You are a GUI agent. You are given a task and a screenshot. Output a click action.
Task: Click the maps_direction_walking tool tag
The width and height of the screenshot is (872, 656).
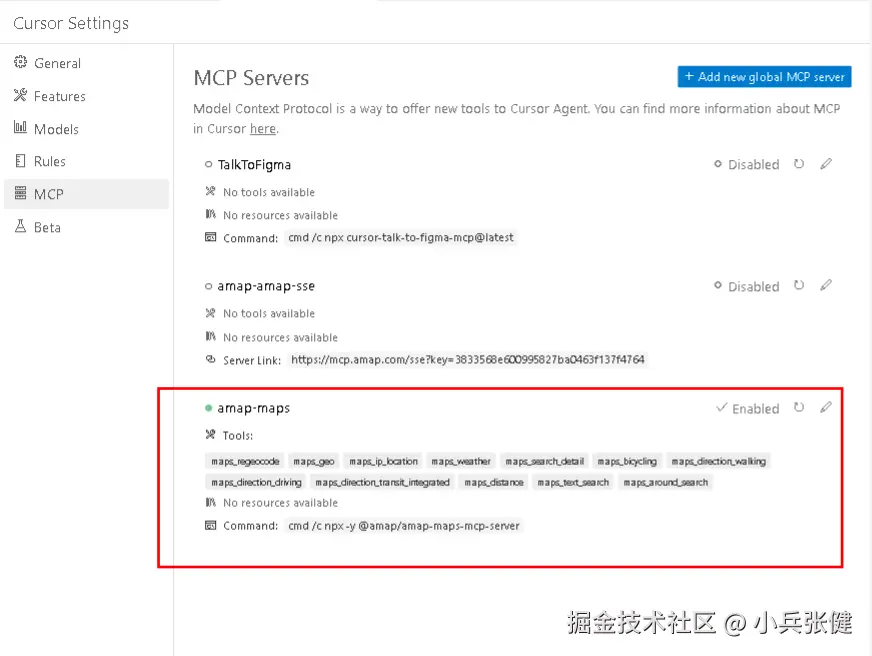(719, 461)
